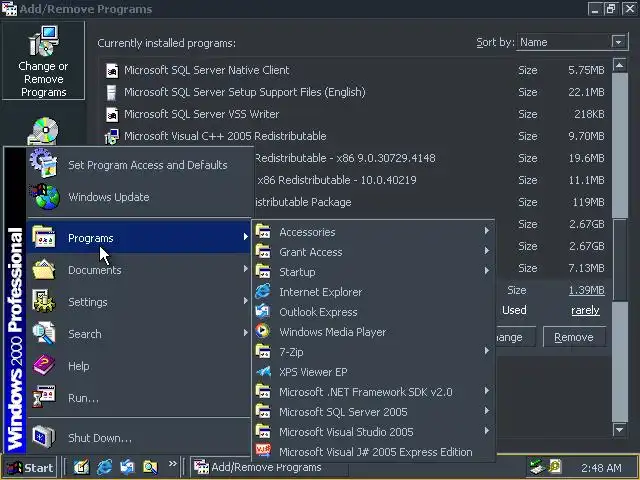Click the Outlook Express icon in submenu
Screen dimensions: 640x480
pos(263,311)
